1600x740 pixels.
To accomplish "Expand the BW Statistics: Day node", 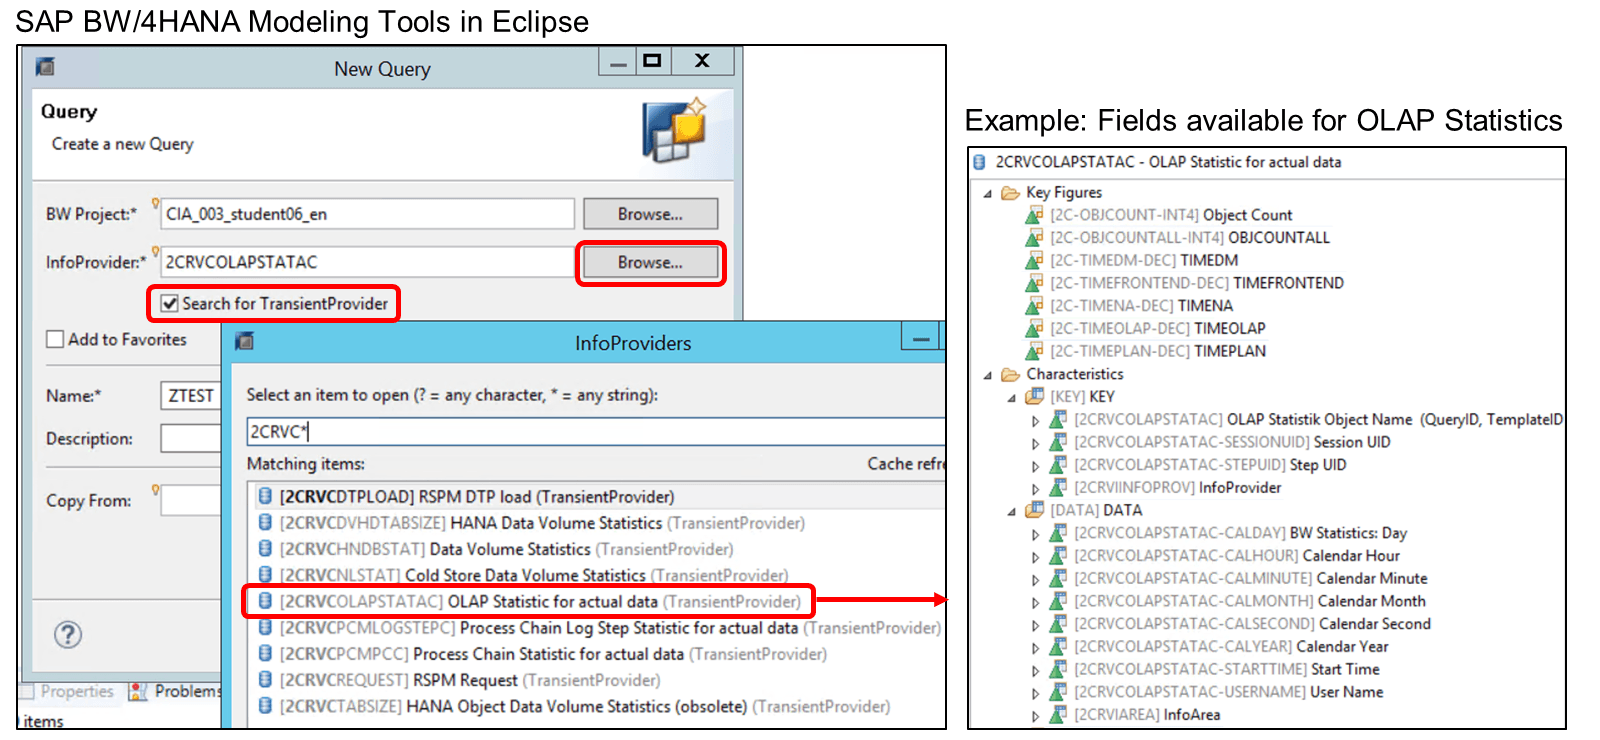I will (1036, 534).
